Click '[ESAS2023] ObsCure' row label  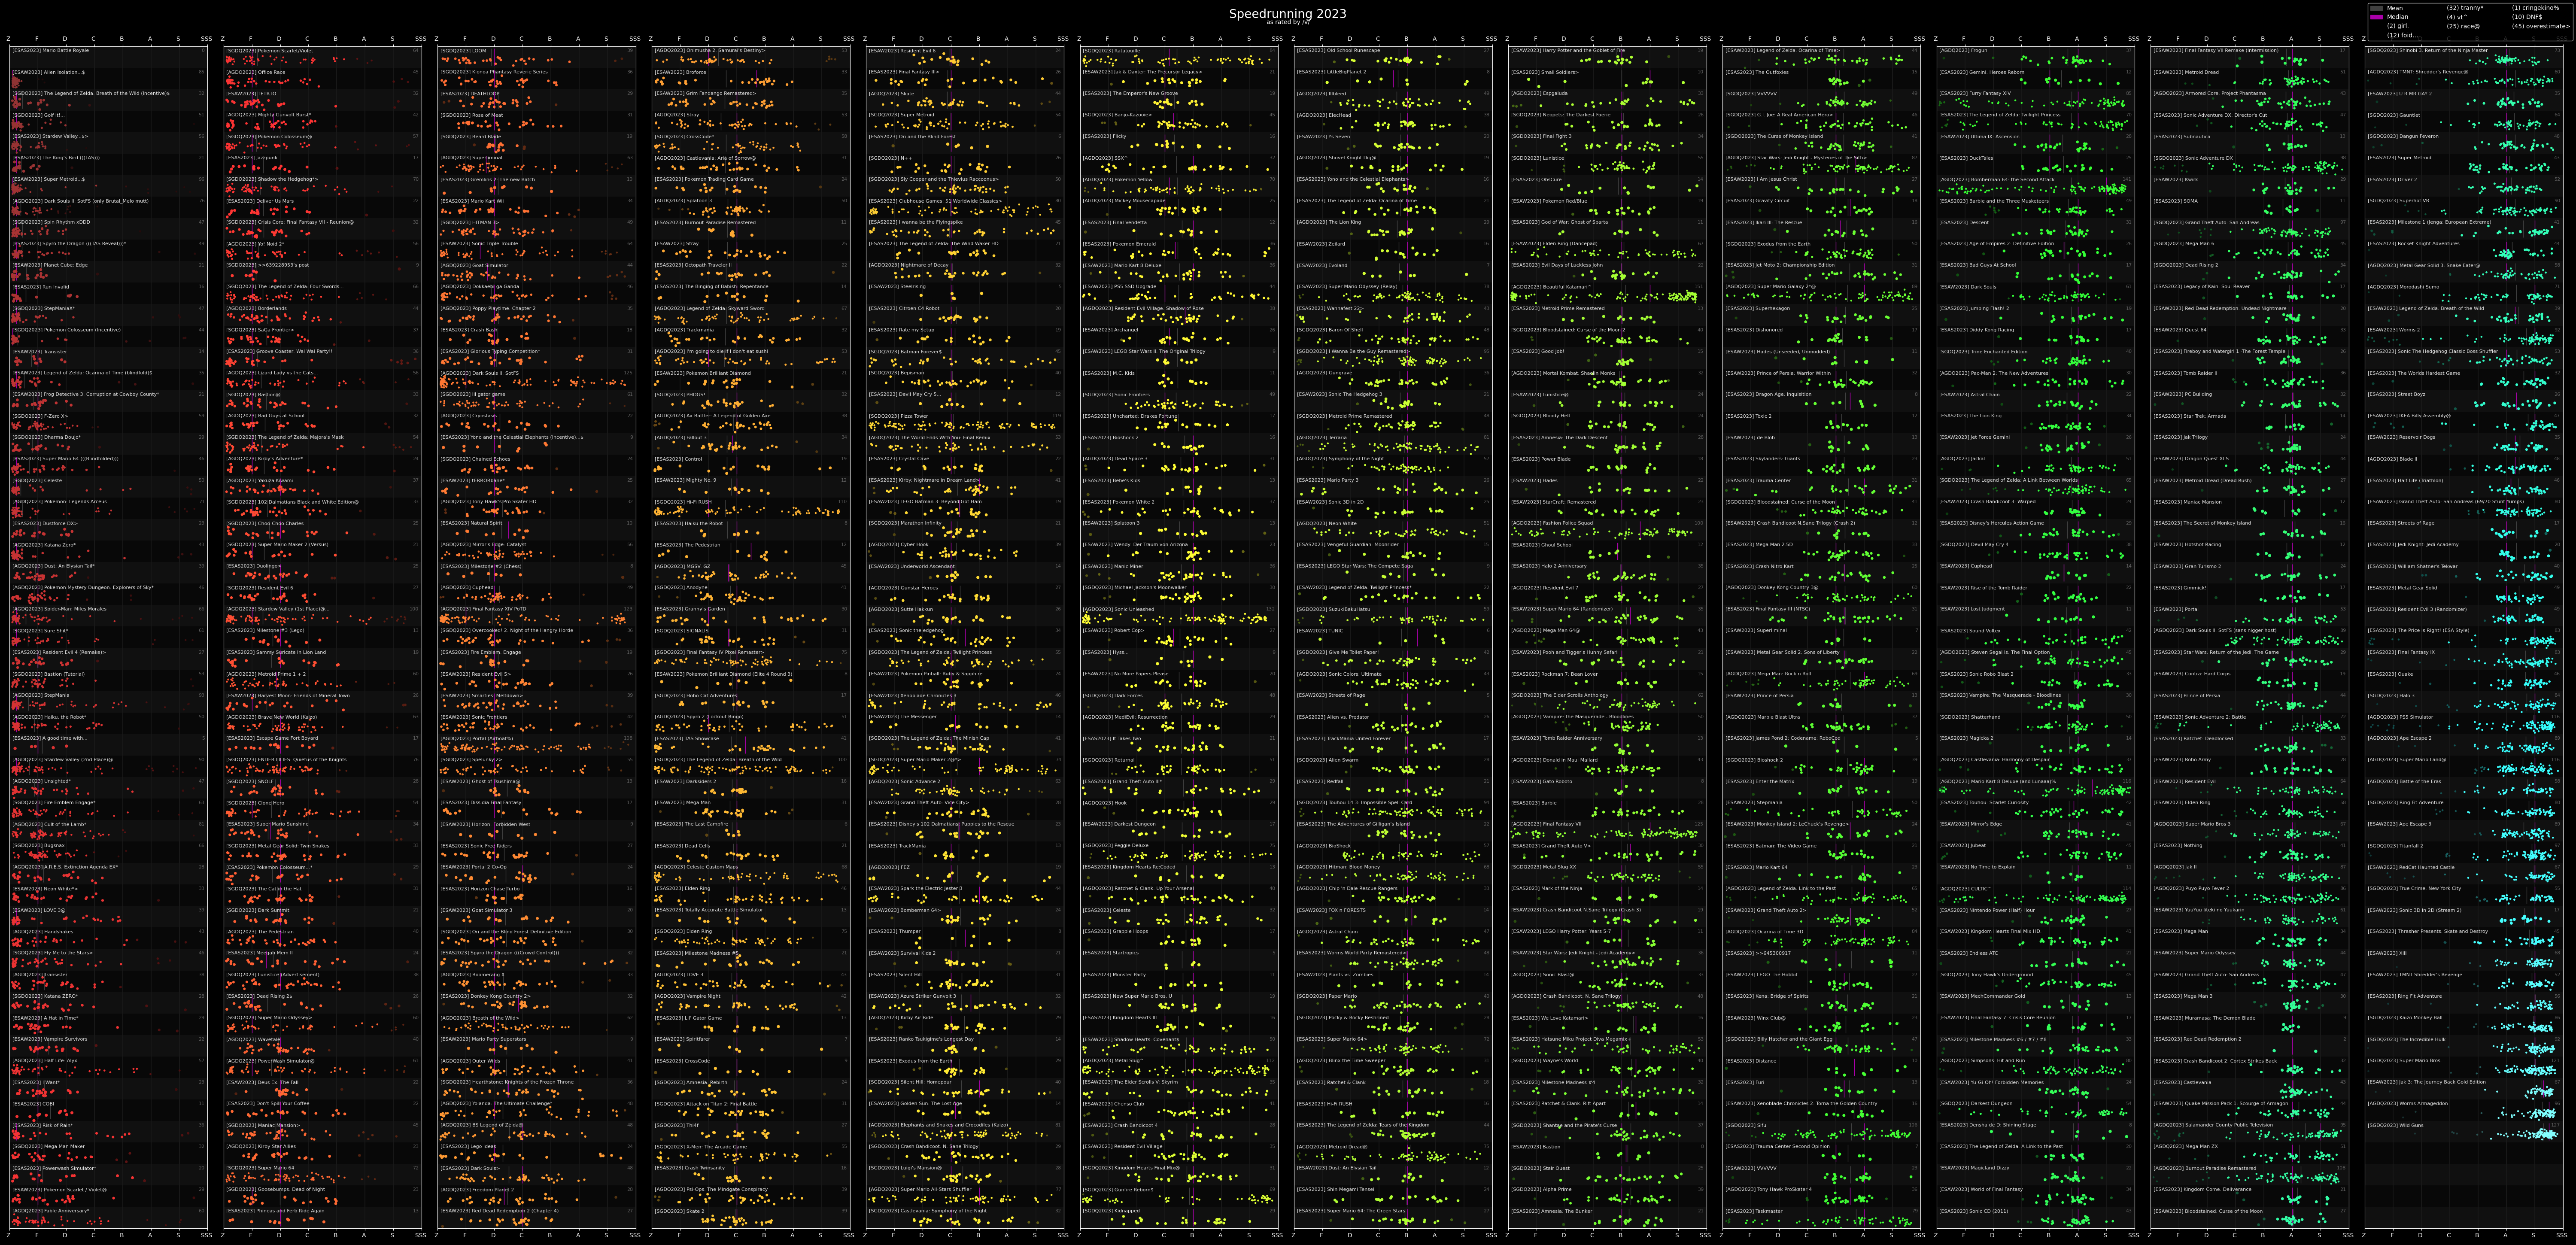pos(1536,179)
